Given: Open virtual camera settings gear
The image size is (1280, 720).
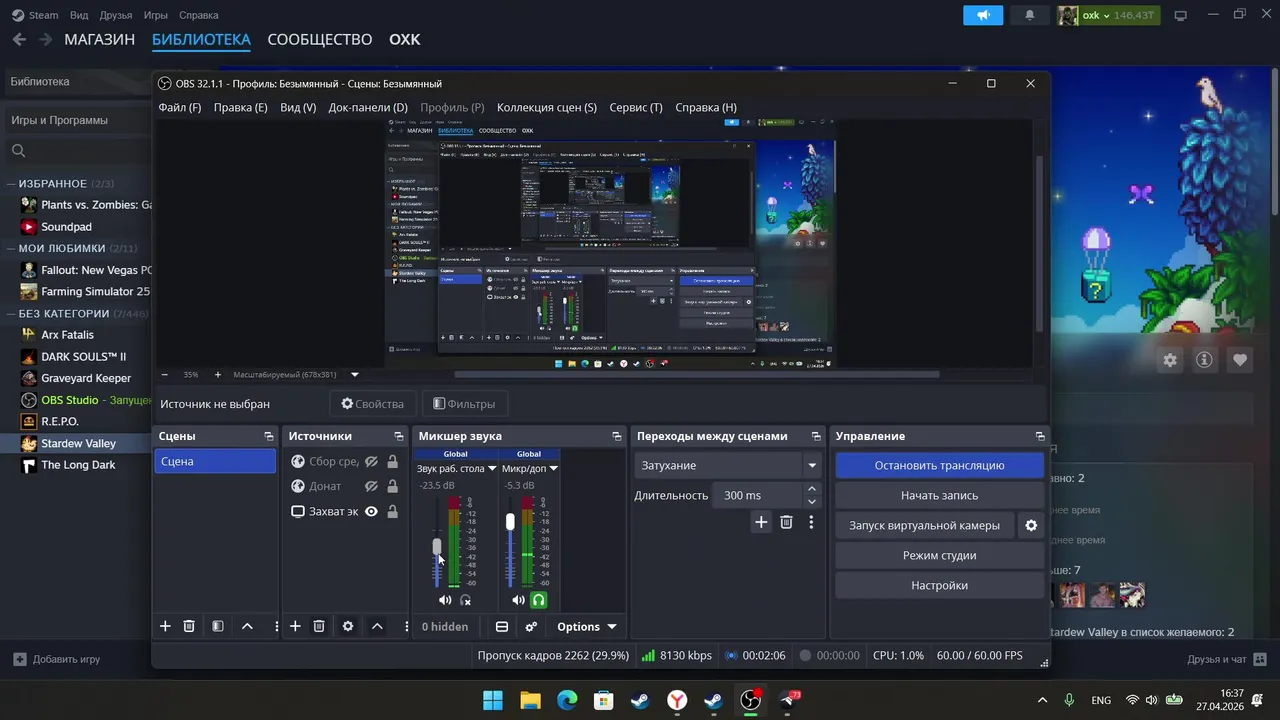Looking at the screenshot, I should (x=1031, y=525).
